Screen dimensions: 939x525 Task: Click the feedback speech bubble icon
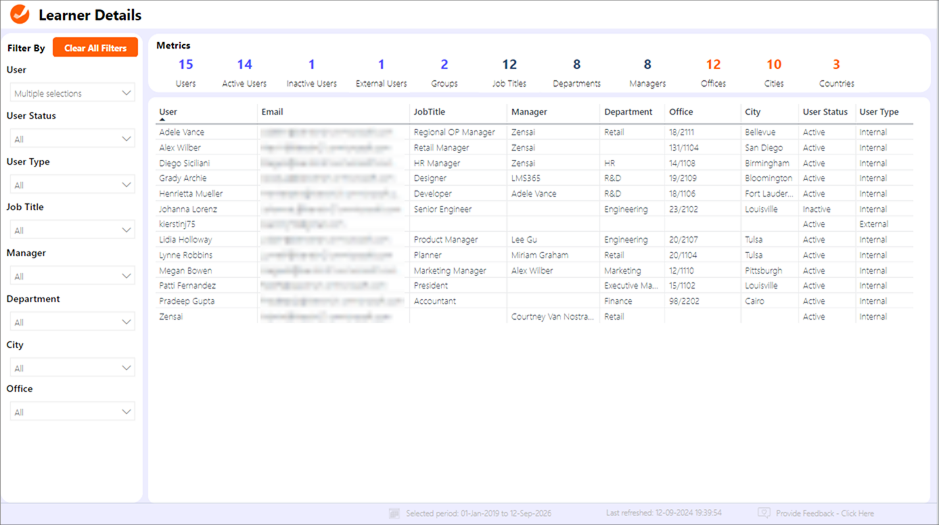pyautogui.click(x=764, y=513)
